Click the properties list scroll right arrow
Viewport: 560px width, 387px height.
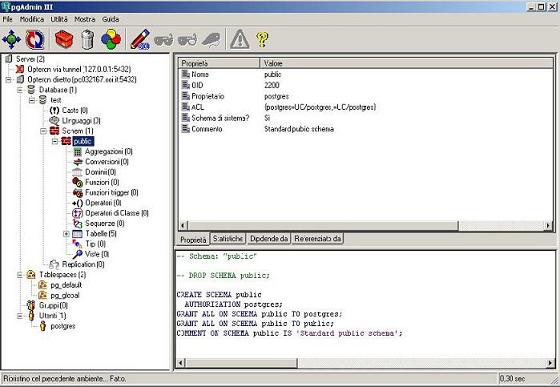pos(549,226)
